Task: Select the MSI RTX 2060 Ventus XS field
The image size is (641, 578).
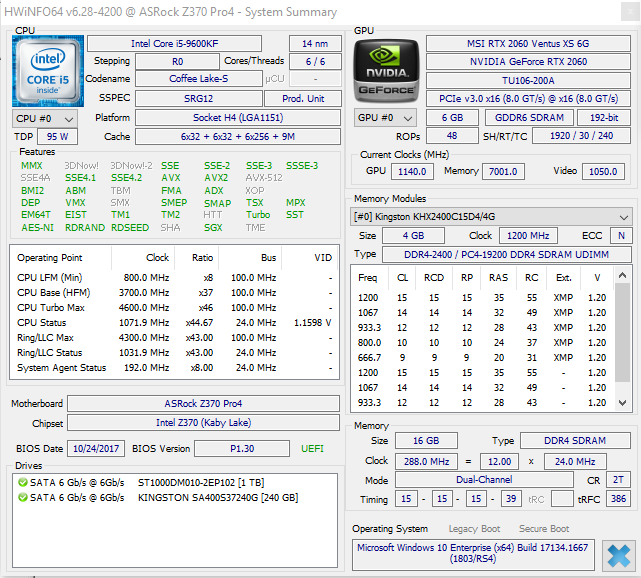Action: [528, 43]
